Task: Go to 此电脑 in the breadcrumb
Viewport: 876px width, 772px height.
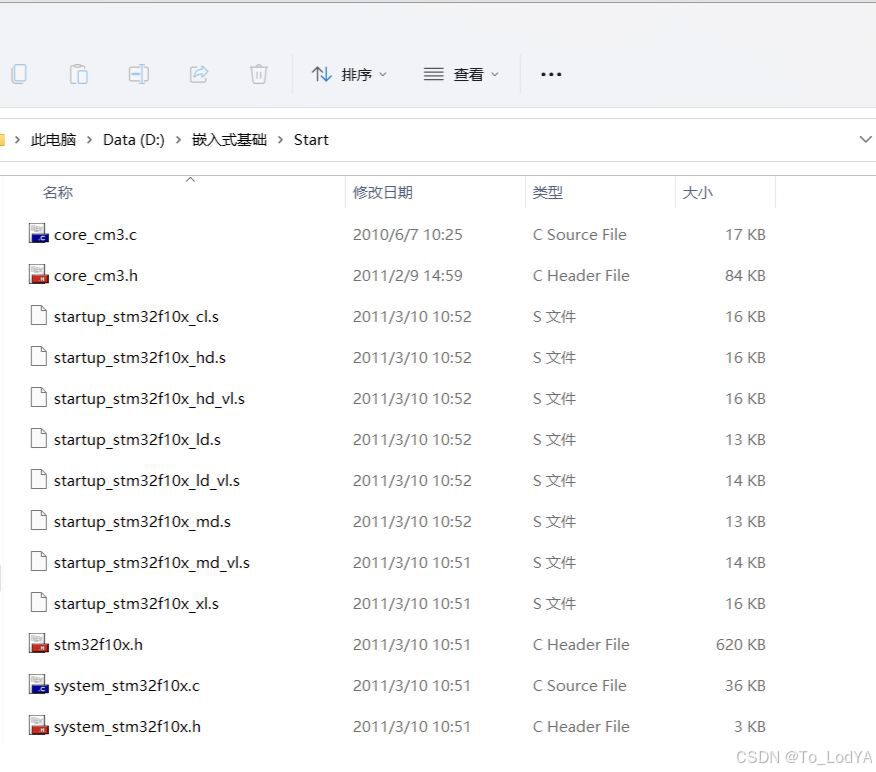Action: pyautogui.click(x=53, y=140)
